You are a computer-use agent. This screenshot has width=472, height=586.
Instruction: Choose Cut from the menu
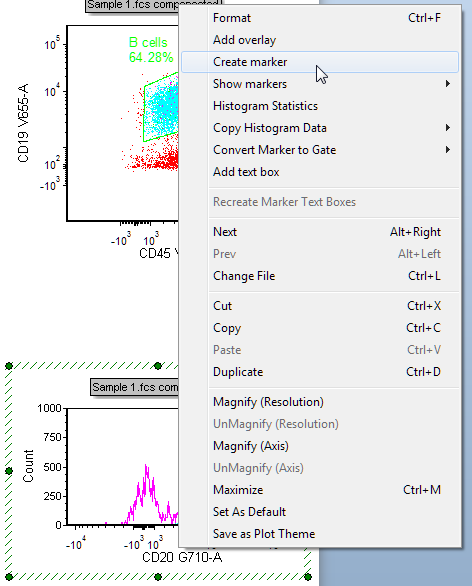point(320,306)
